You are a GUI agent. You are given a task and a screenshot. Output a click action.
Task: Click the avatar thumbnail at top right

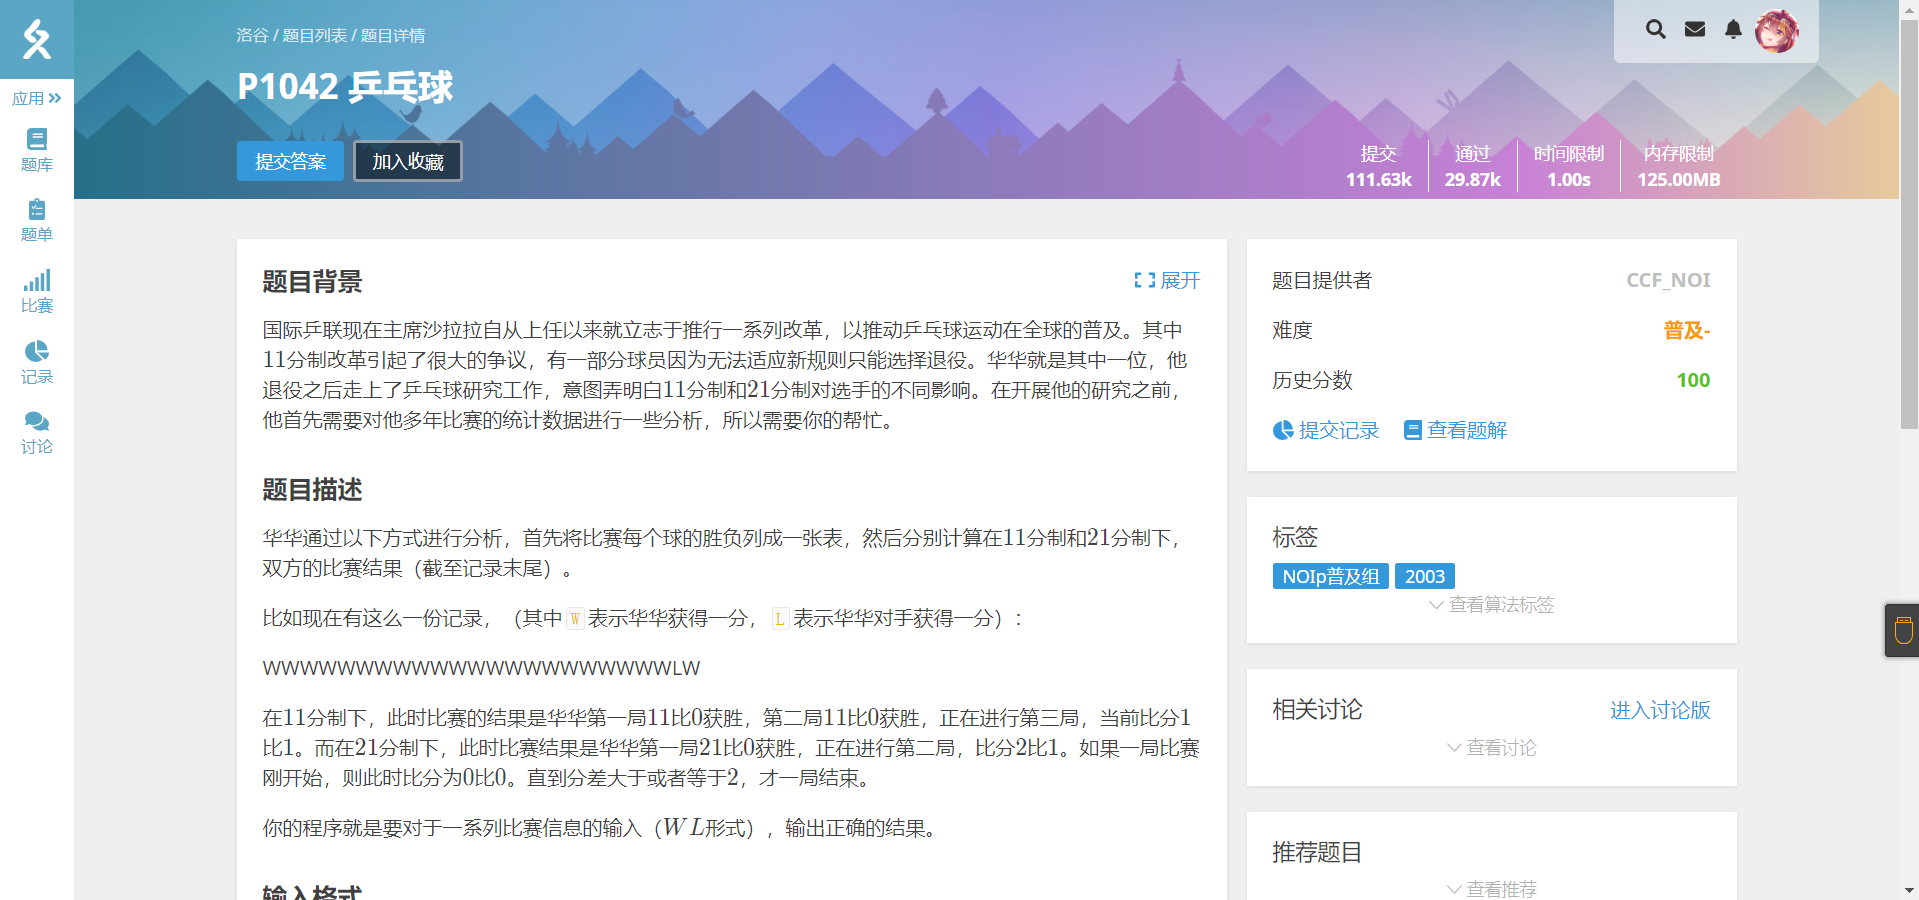tap(1780, 31)
